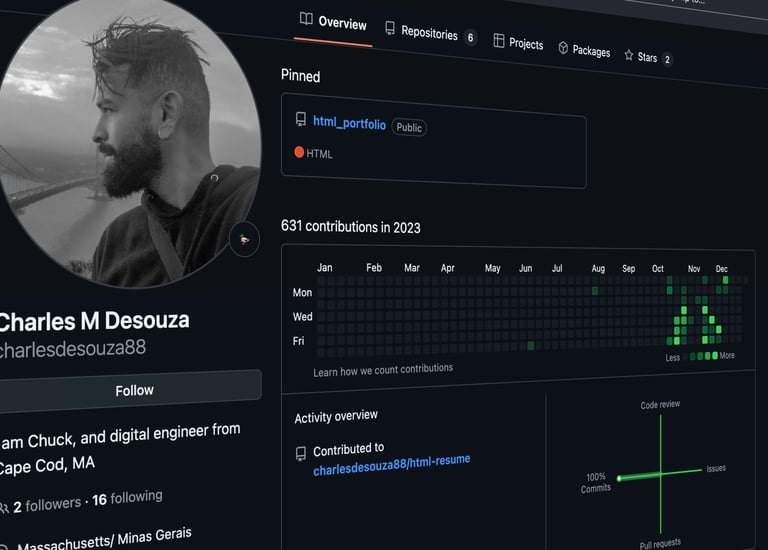Open charlesdesouza88/html-resume repository link
Screen dimensions: 768x550
392,465
